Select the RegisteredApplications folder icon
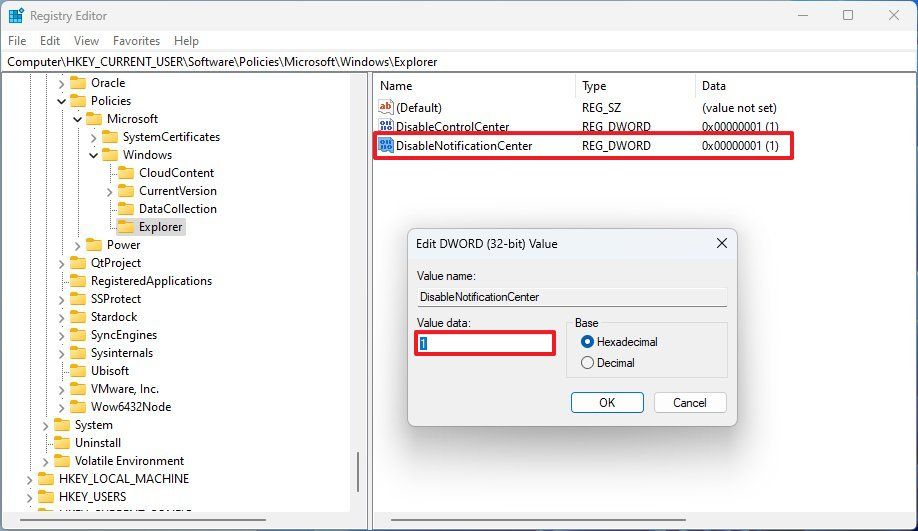Viewport: 918px width, 531px height. click(x=78, y=281)
